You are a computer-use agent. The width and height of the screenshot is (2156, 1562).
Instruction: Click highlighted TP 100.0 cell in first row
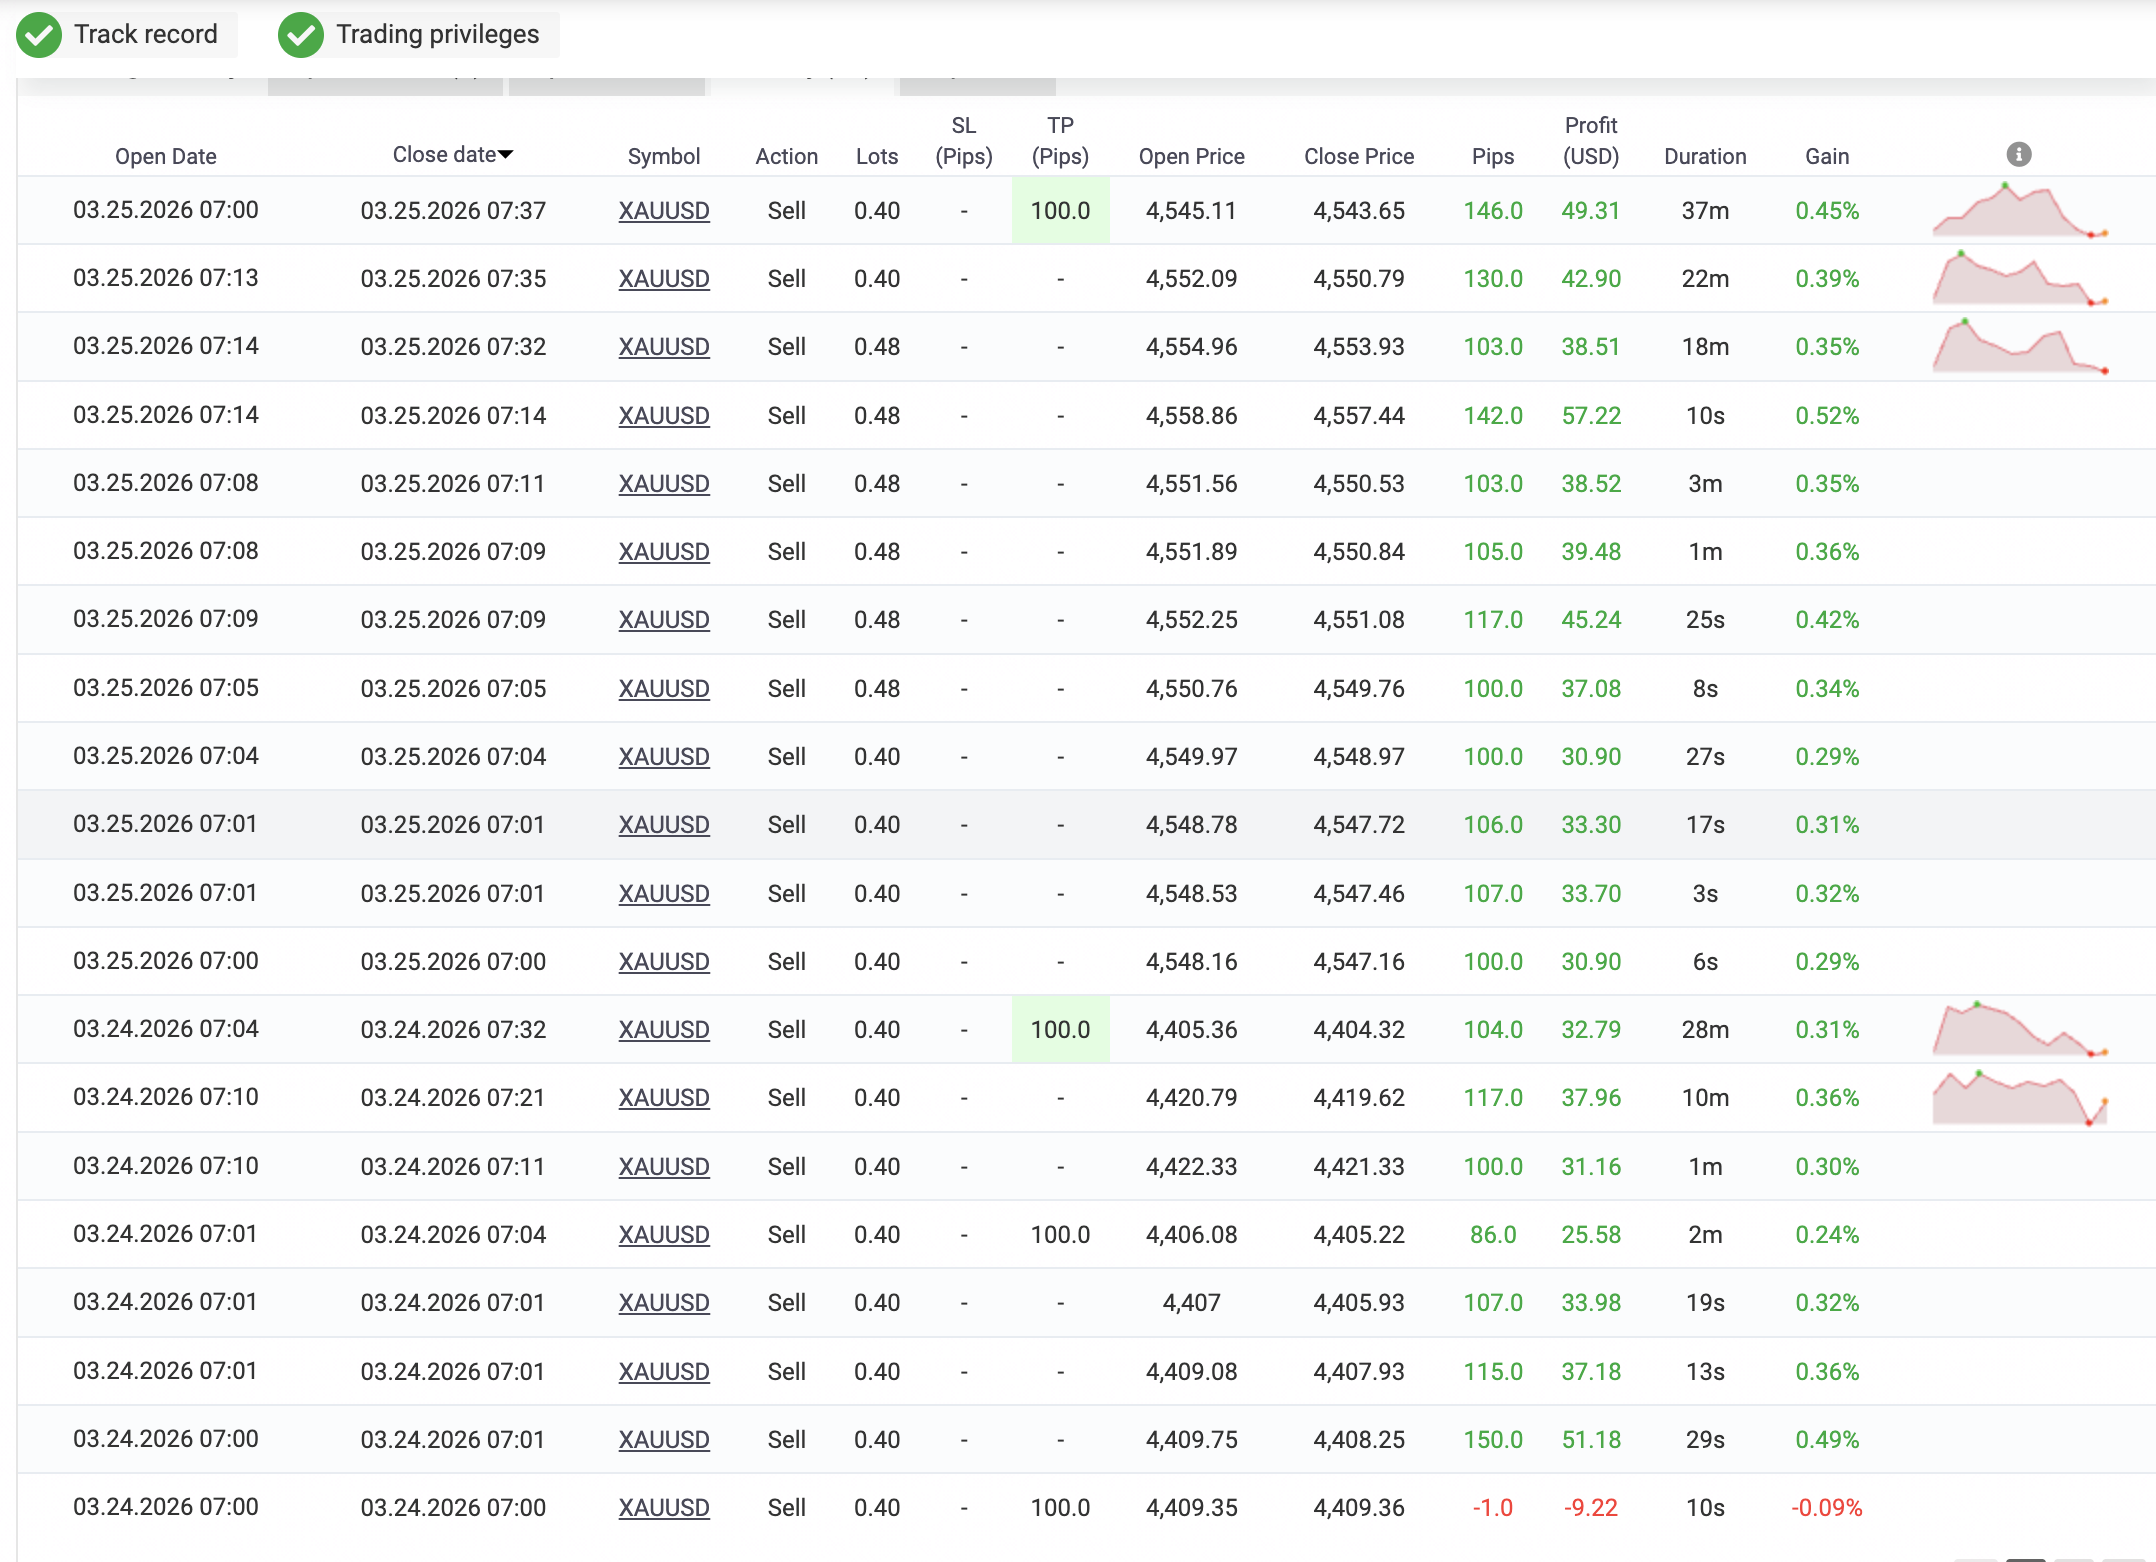coord(1060,211)
